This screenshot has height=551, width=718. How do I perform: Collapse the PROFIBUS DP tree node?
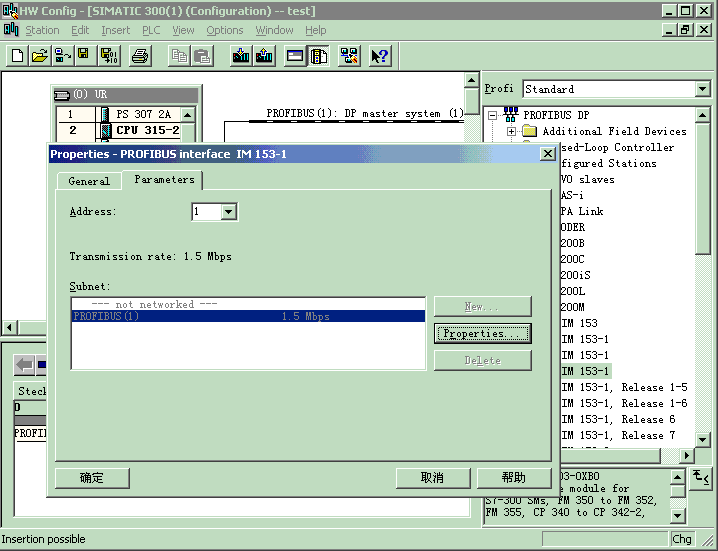coord(493,115)
